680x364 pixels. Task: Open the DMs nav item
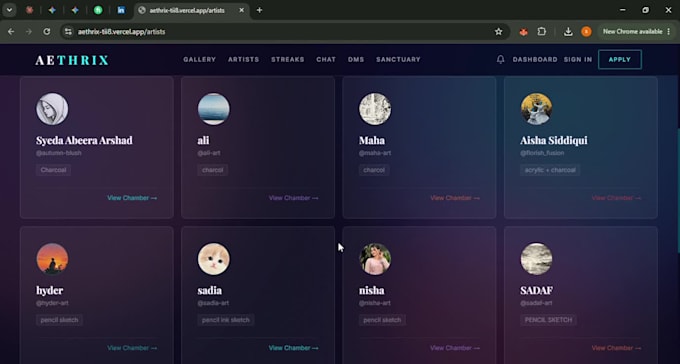[x=356, y=59]
